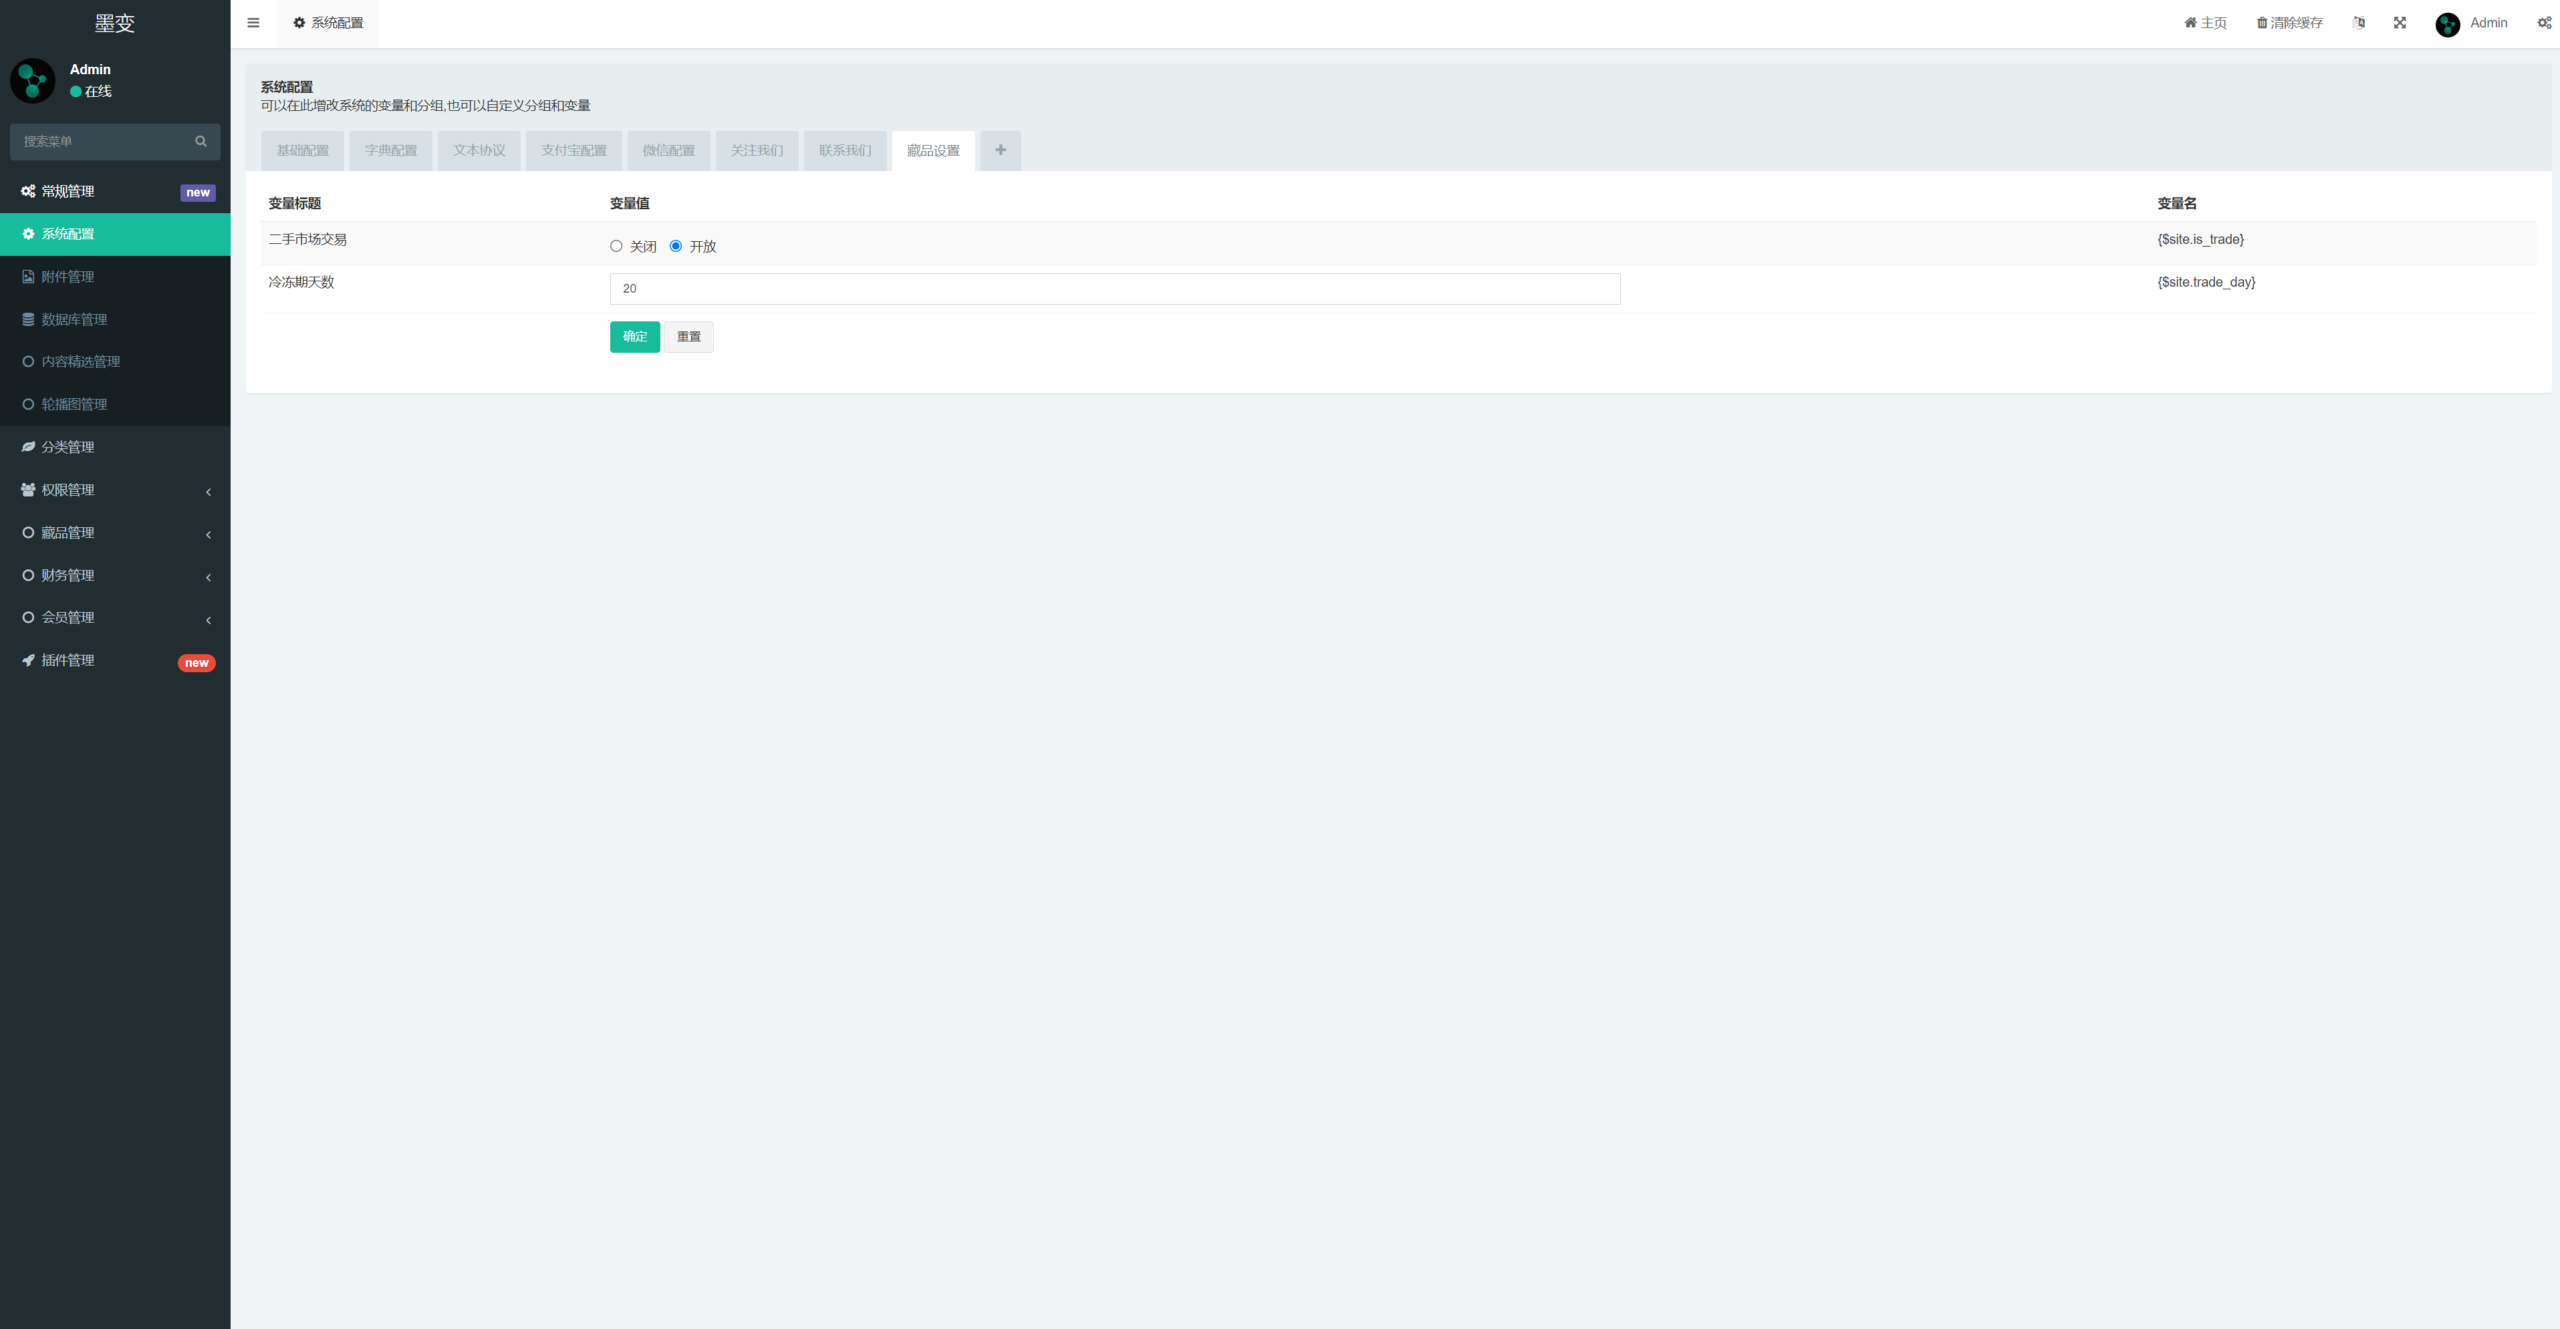
Task: Click the {$site.is_trade} variable name
Action: [x=2200, y=239]
